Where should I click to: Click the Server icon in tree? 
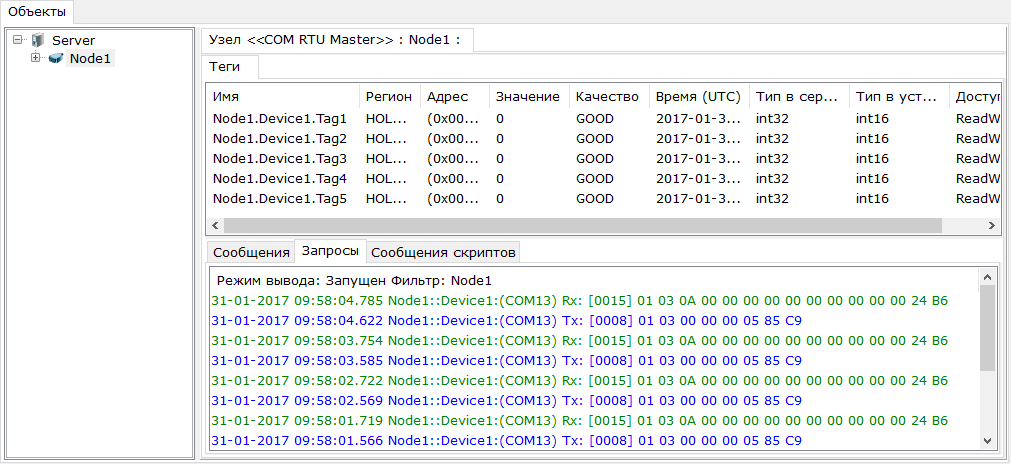click(x=38, y=40)
